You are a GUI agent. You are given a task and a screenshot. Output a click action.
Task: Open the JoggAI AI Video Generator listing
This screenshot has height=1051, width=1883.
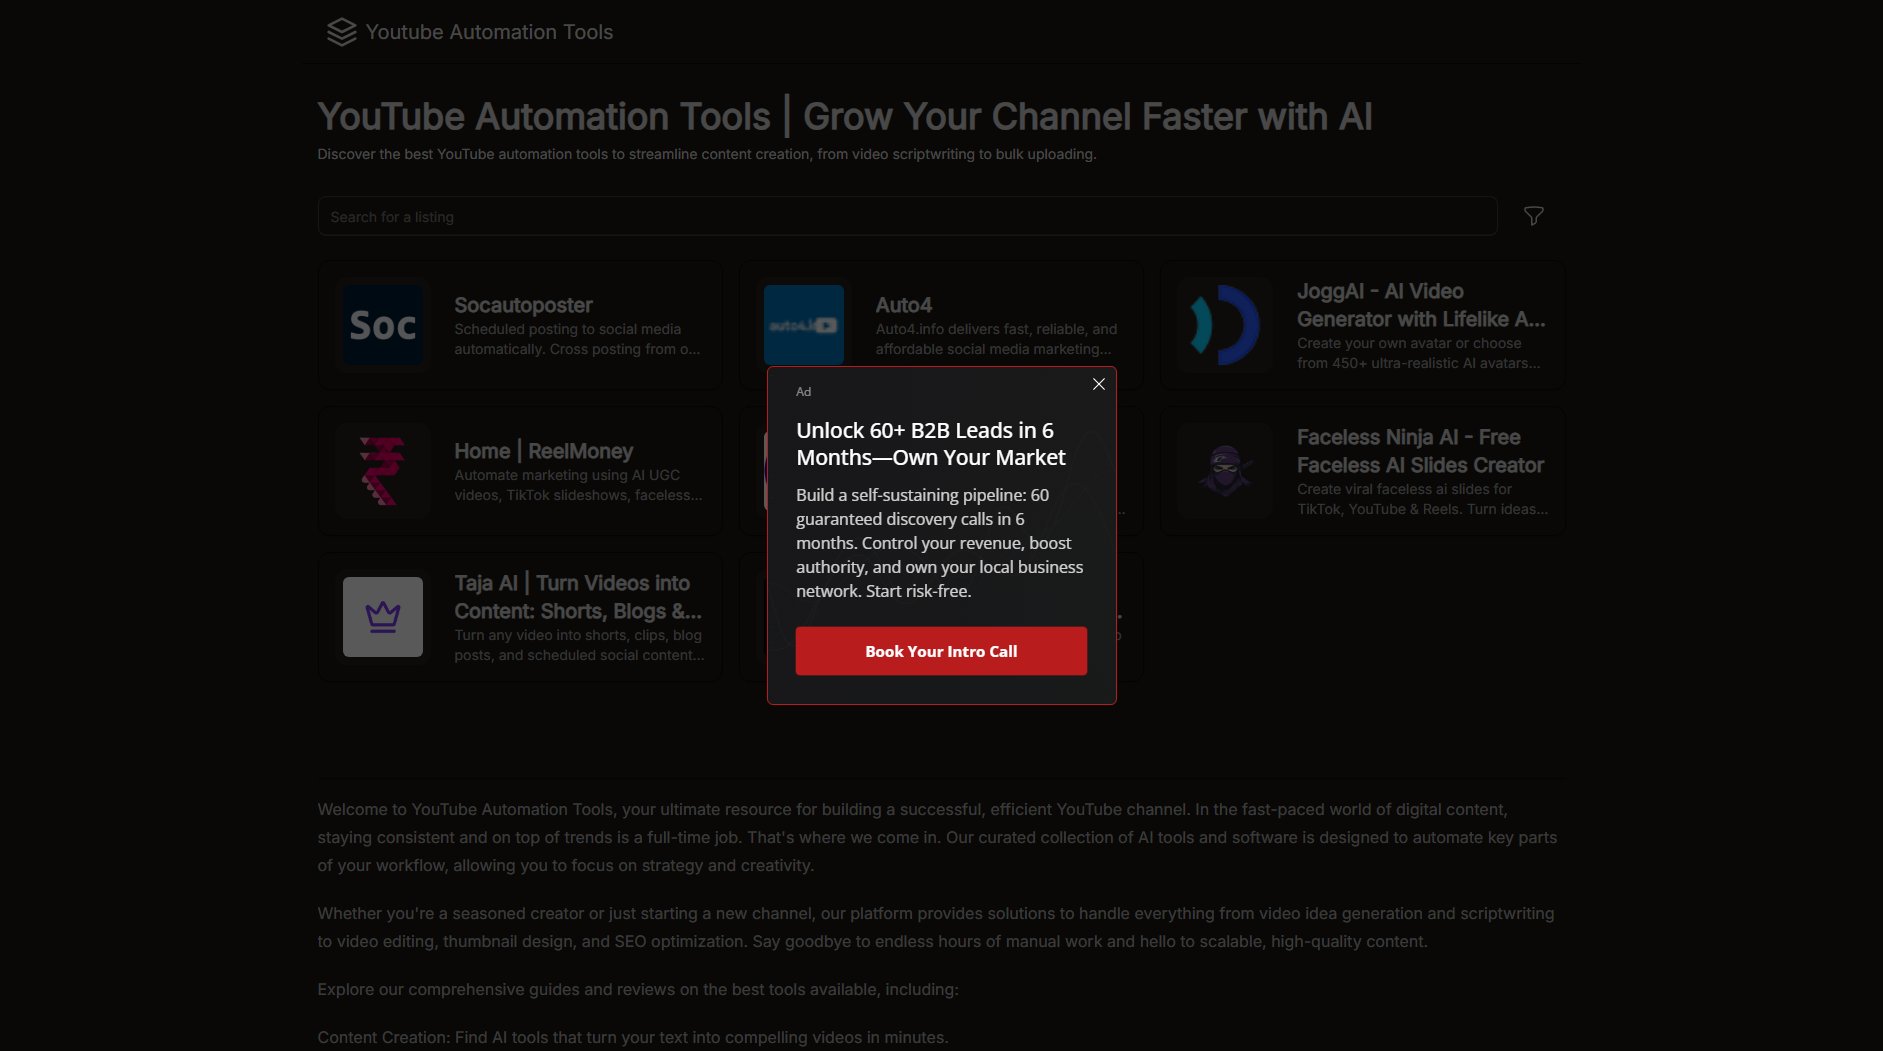(1420, 305)
